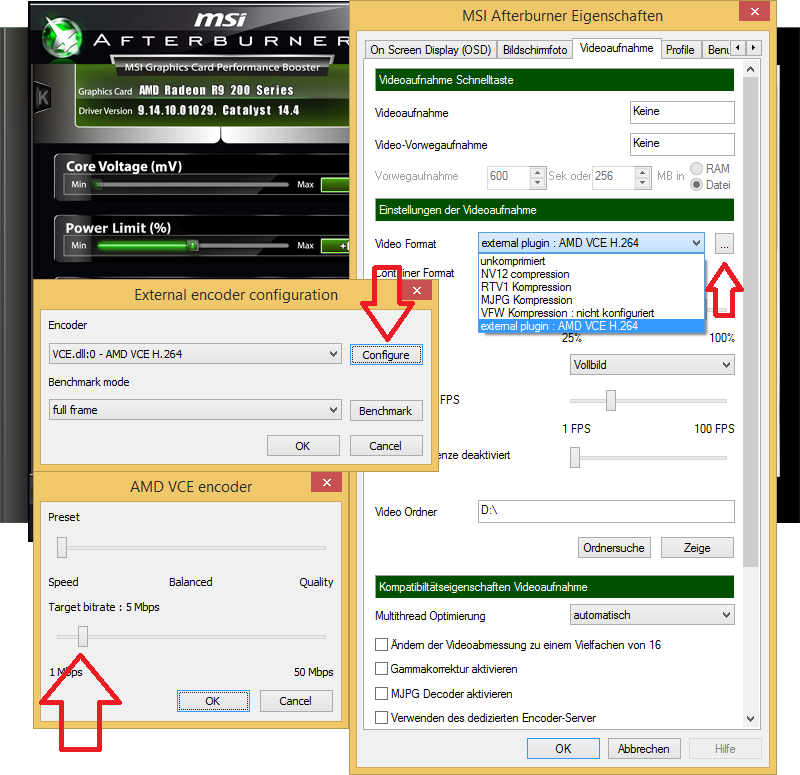Screen dimensions: 800x775
Task: Decrease the 256 MB spinner value
Action: (643, 183)
